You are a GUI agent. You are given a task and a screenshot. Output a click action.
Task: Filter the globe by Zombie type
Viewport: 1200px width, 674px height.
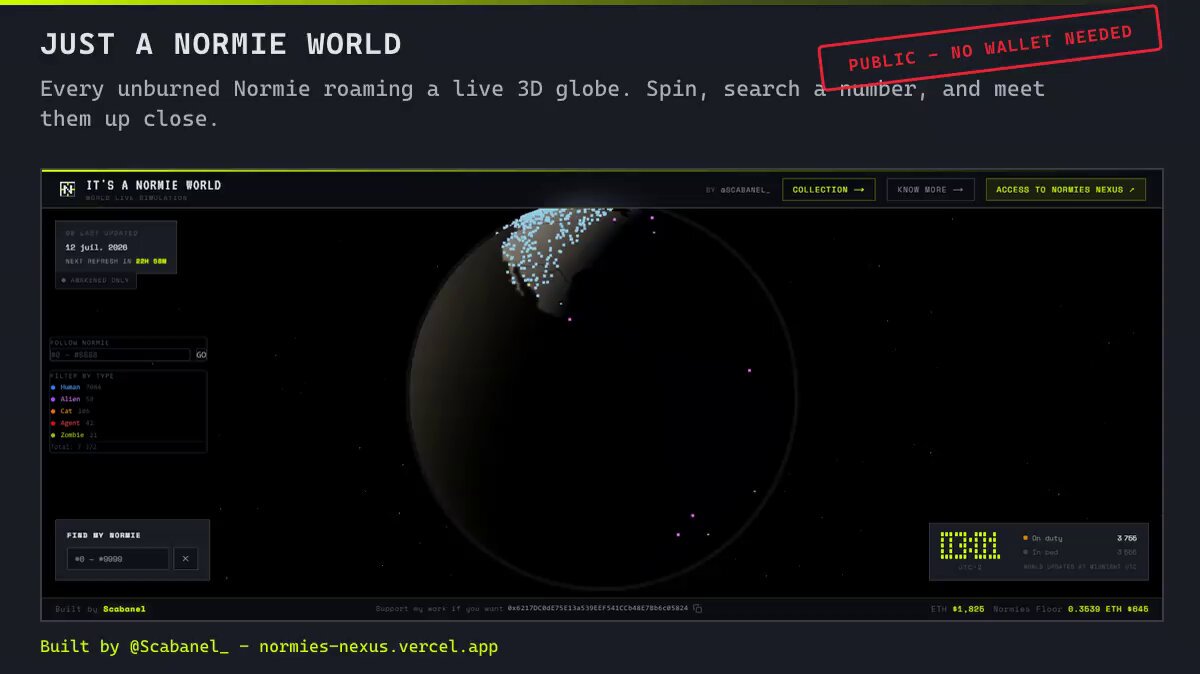74,435
